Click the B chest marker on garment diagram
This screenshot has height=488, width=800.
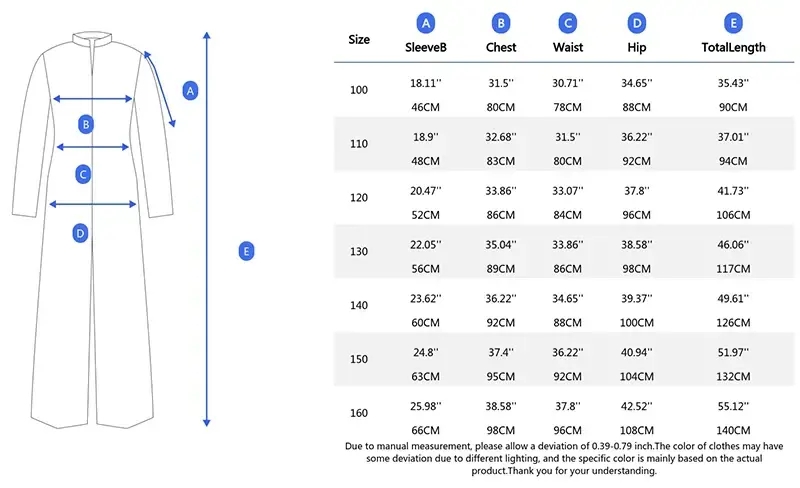click(86, 124)
